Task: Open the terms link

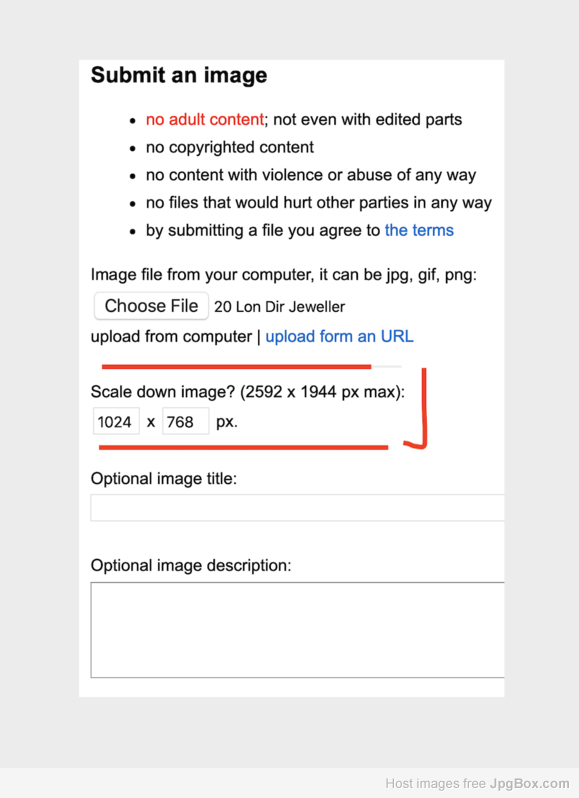Action: click(419, 231)
